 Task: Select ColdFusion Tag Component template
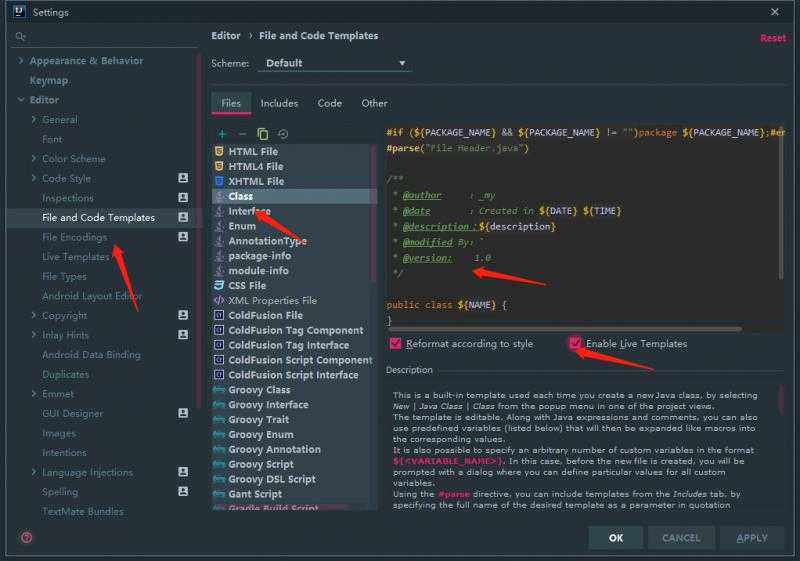pyautogui.click(x=294, y=330)
